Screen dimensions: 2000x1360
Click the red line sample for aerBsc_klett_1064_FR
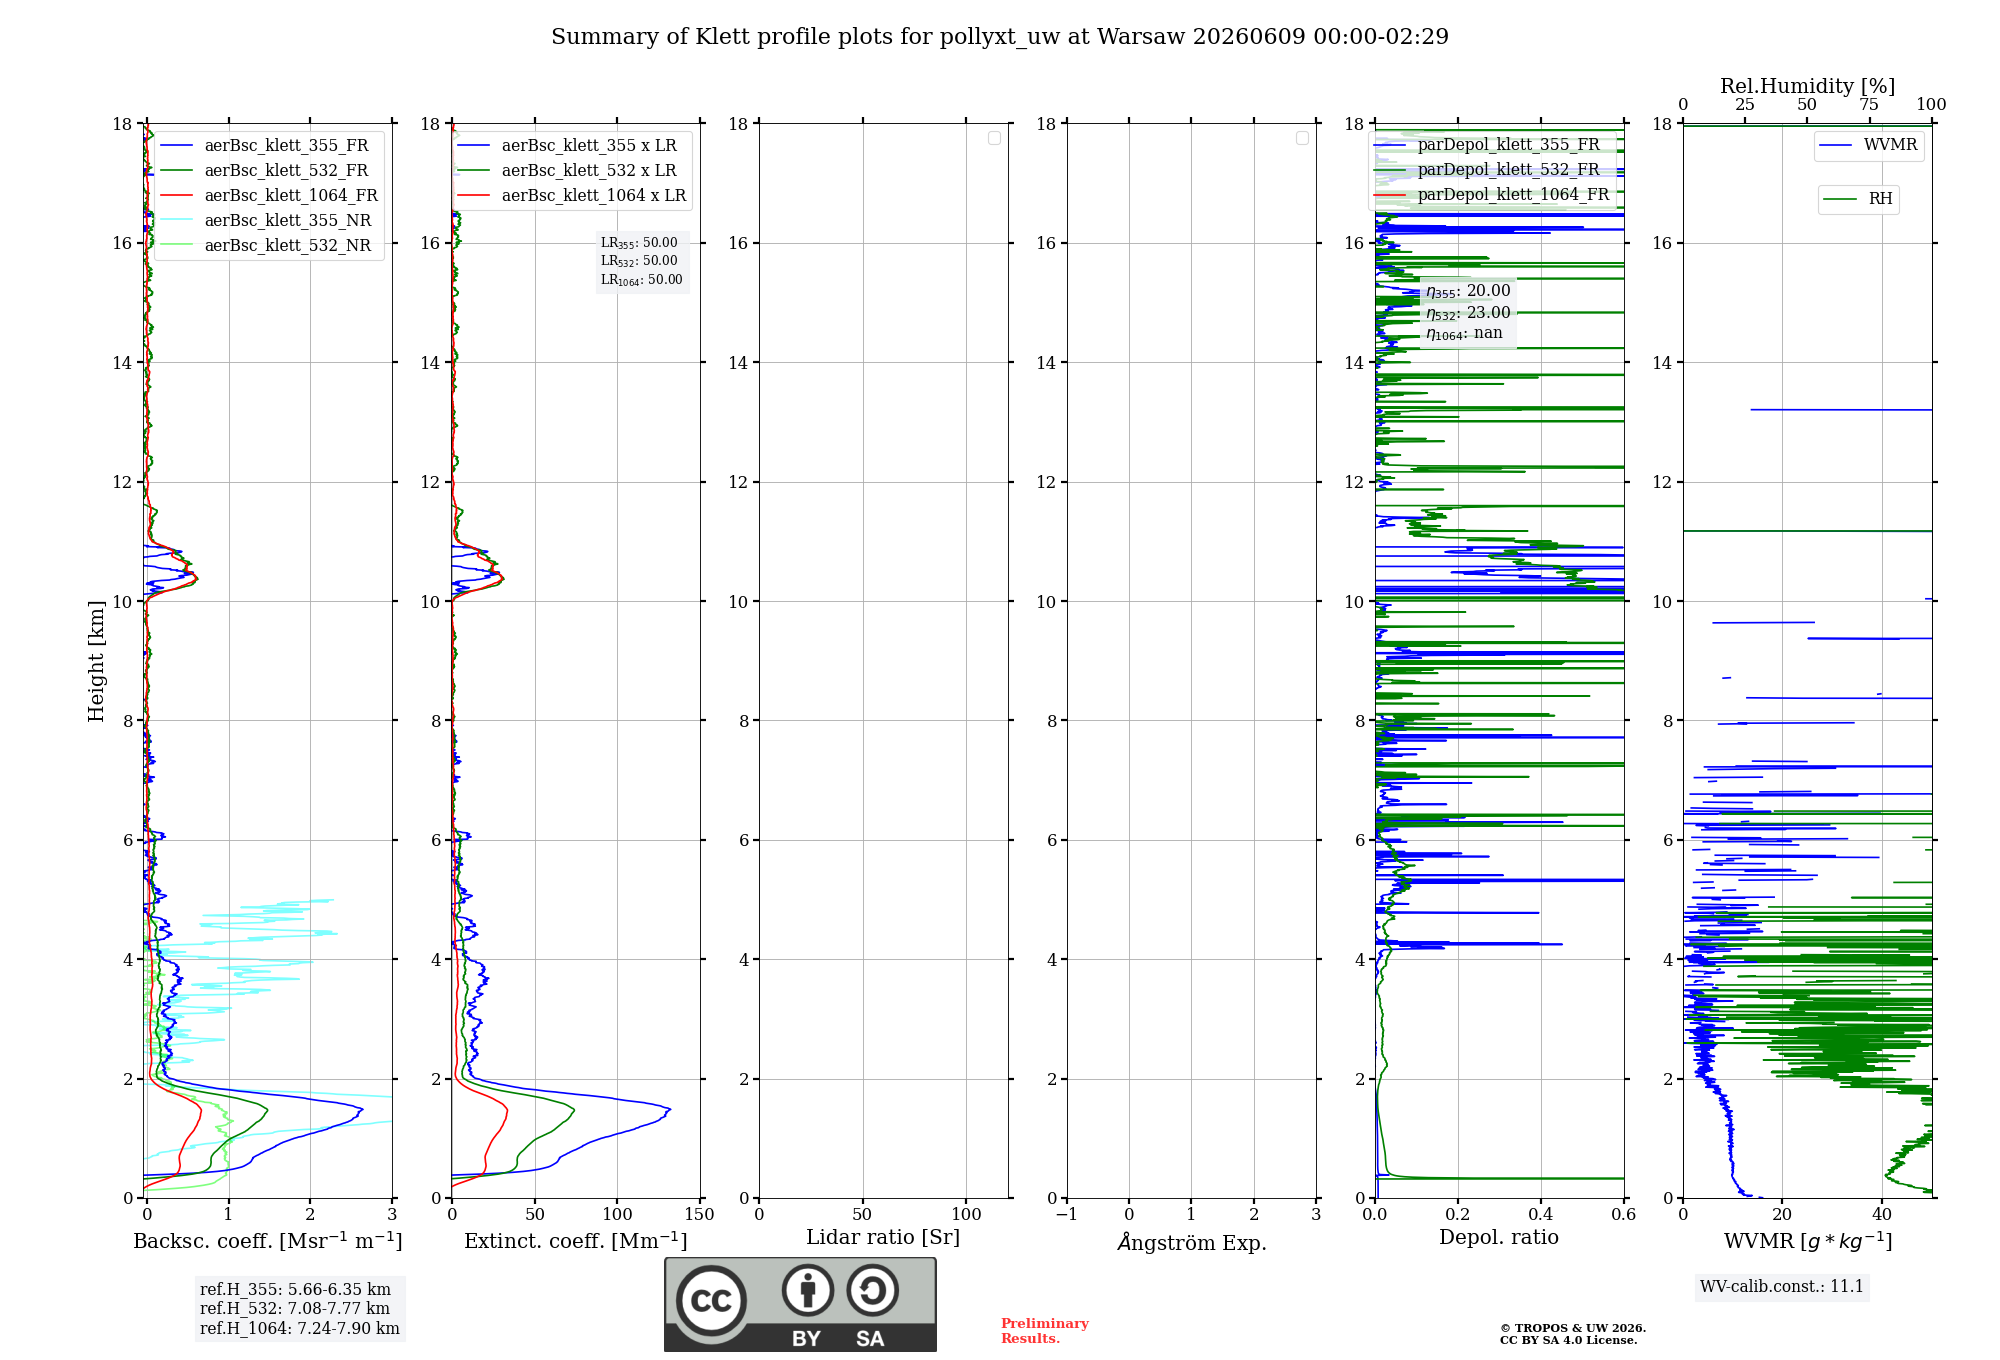point(176,196)
